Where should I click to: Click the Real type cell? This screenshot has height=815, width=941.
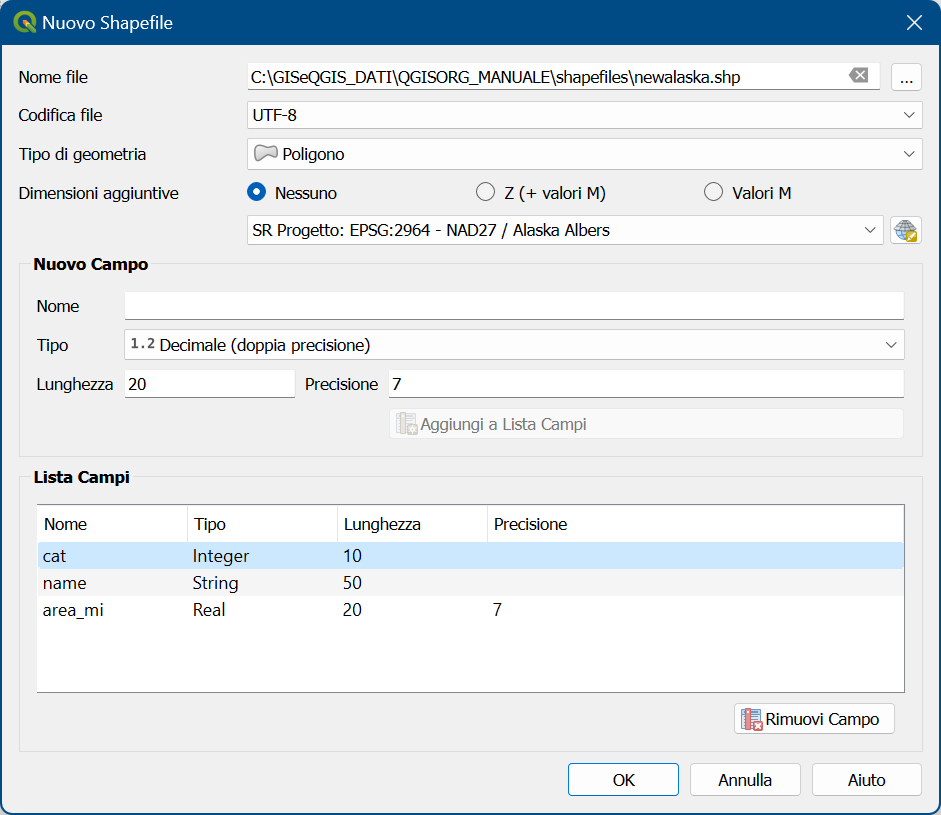(x=209, y=610)
